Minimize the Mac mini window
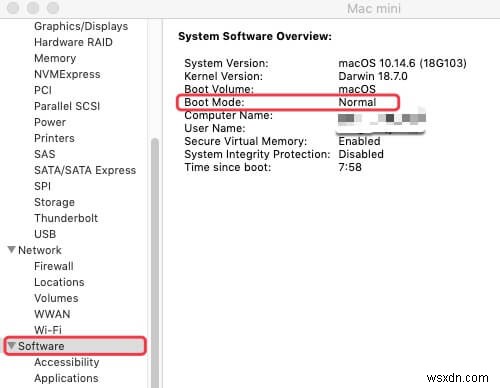 click(33, 8)
